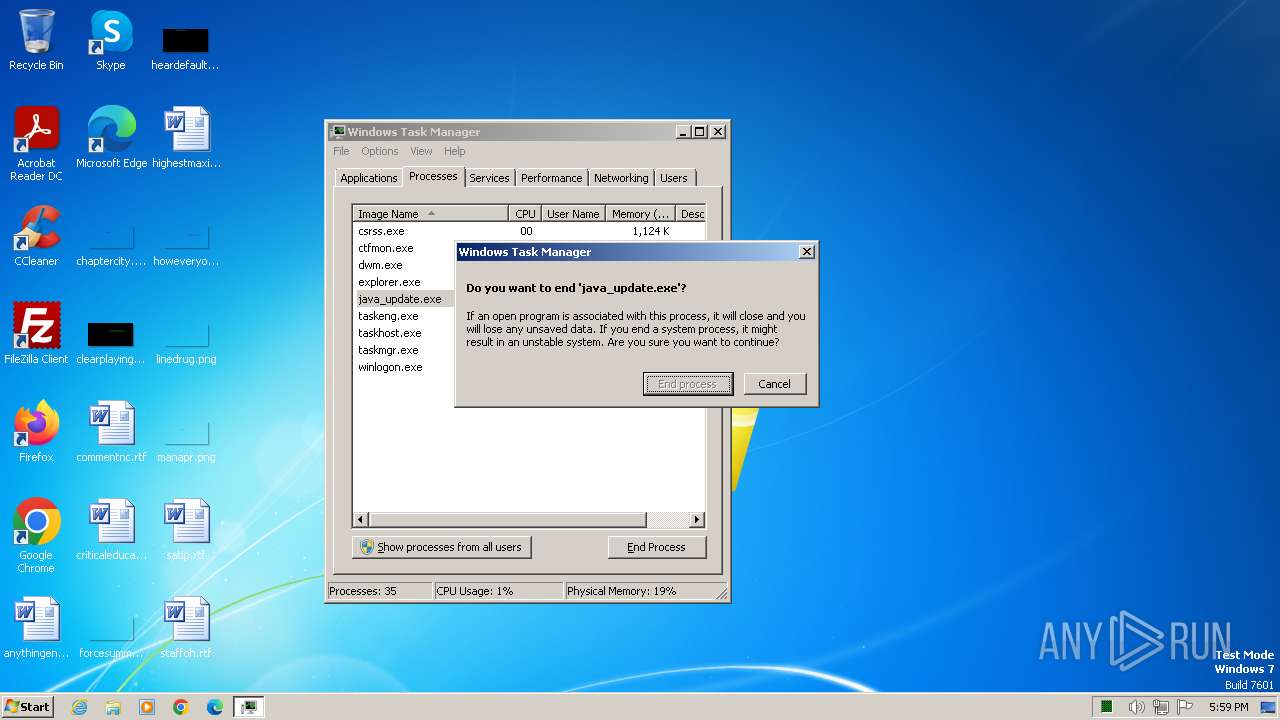Select explorer.exe in process list
The image size is (1280, 720).
click(389, 282)
